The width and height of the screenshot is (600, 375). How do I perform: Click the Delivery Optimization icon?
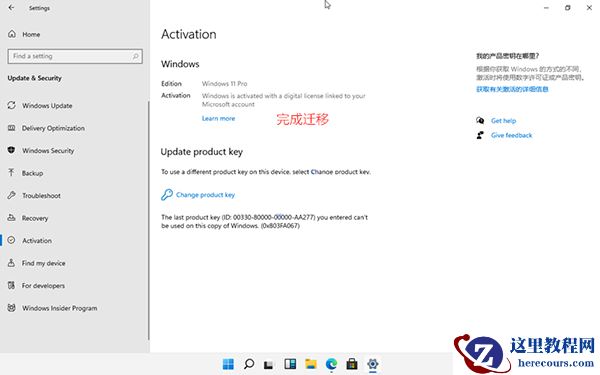[11, 128]
